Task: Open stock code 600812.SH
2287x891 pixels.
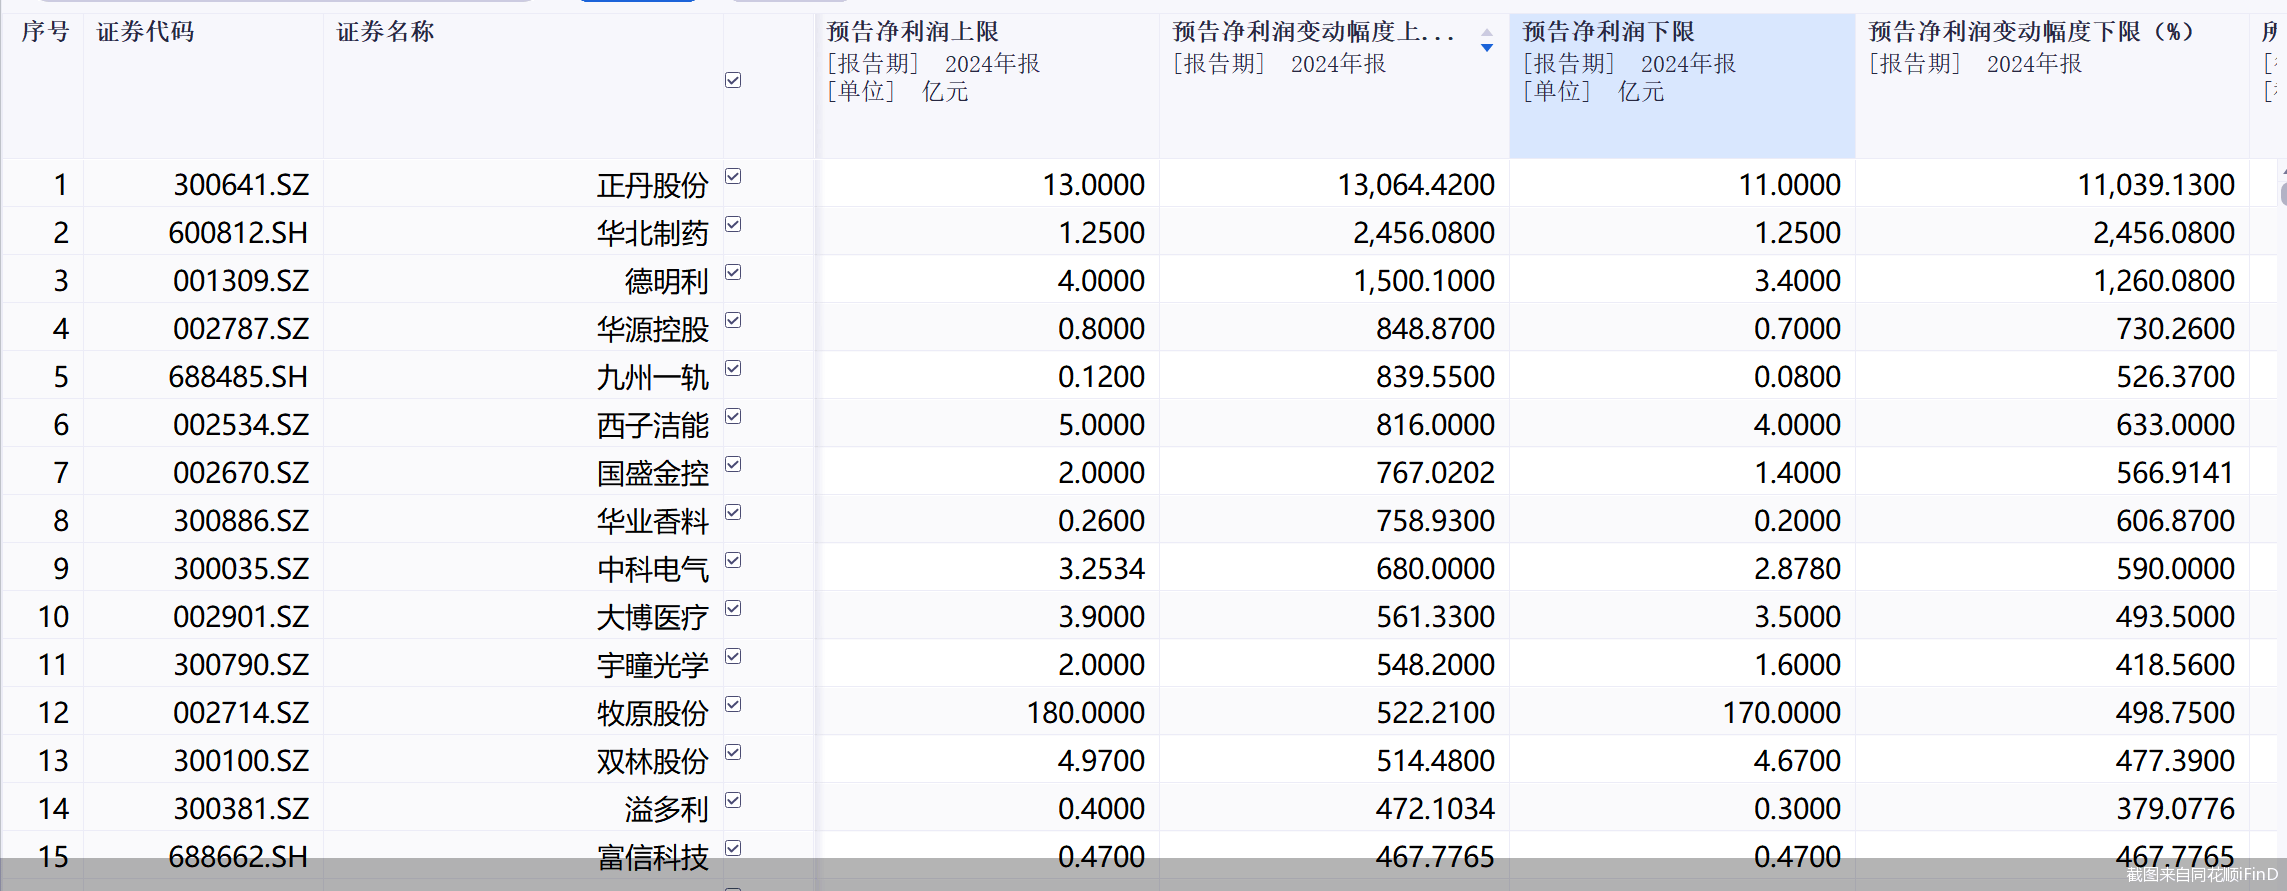Action: pos(238,233)
